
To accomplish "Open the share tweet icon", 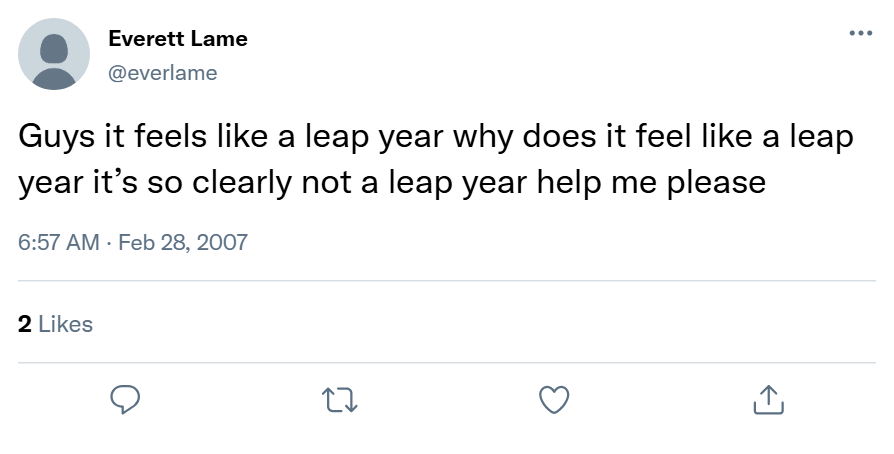I will click(x=768, y=401).
